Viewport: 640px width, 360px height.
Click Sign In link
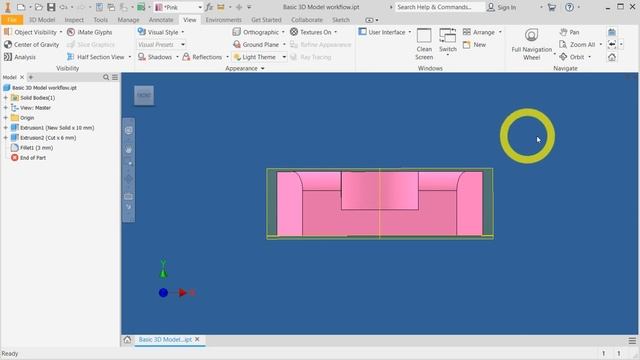point(506,7)
